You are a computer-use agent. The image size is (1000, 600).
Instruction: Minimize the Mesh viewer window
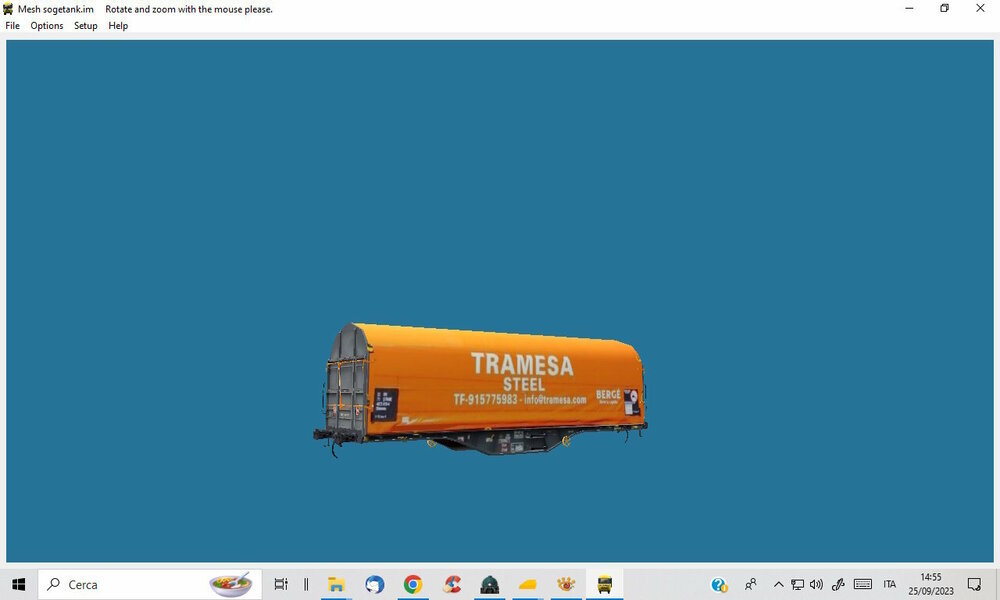click(x=909, y=8)
